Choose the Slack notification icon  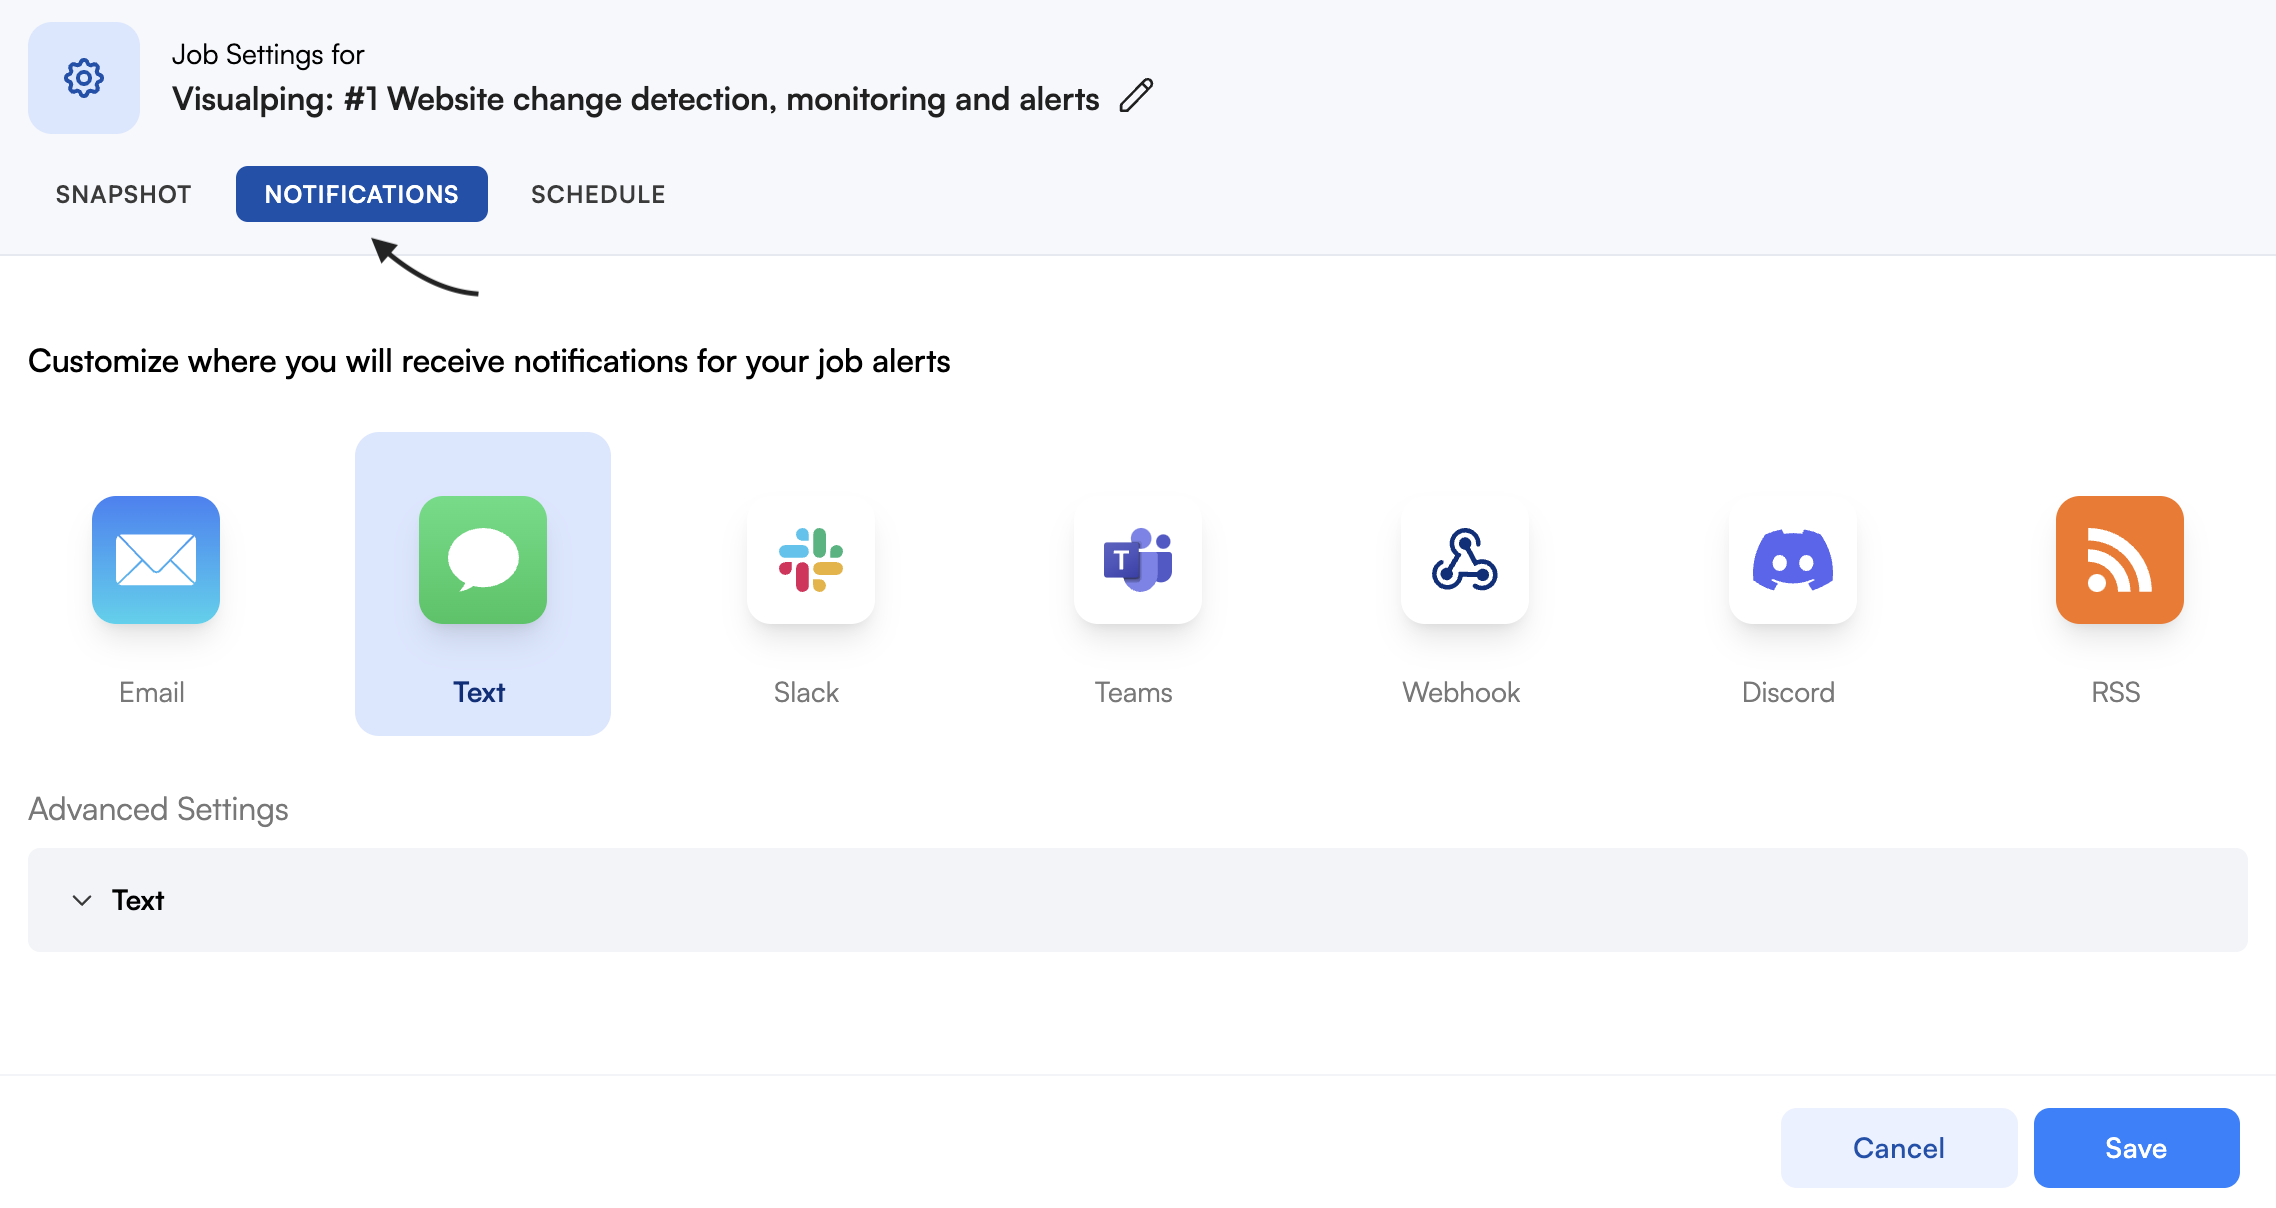pyautogui.click(x=811, y=560)
